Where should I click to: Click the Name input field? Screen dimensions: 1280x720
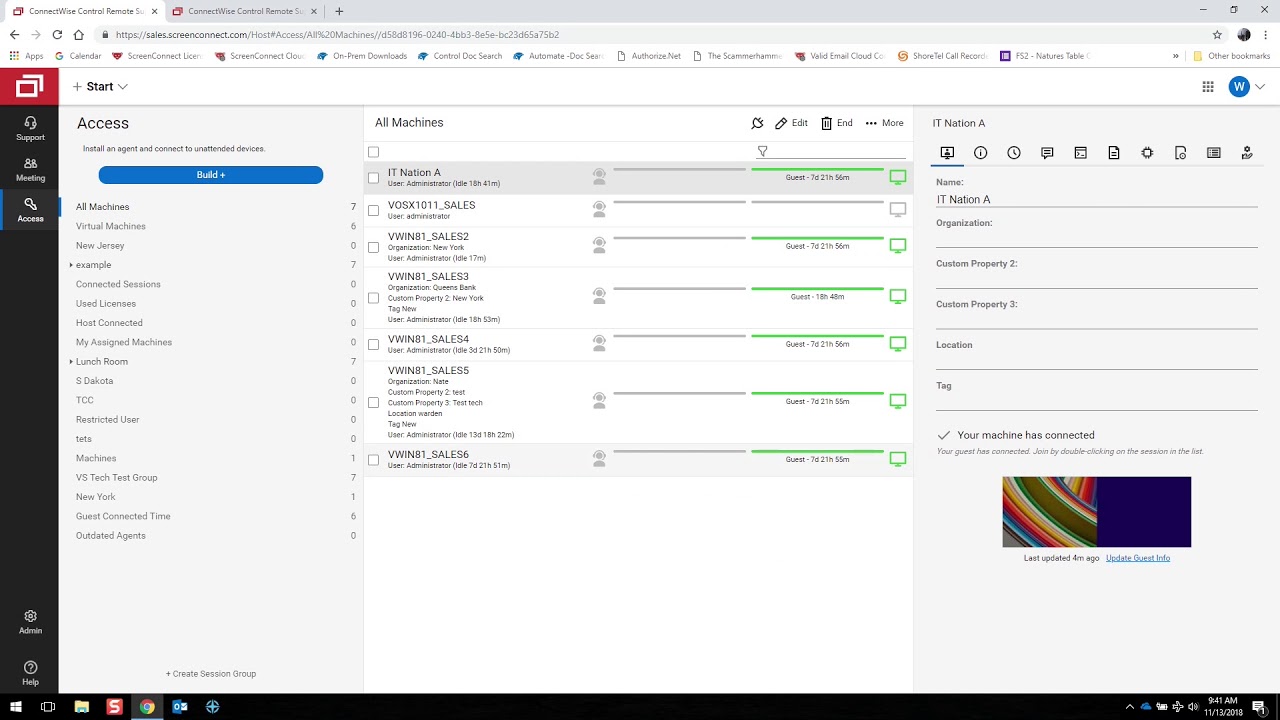(1097, 200)
